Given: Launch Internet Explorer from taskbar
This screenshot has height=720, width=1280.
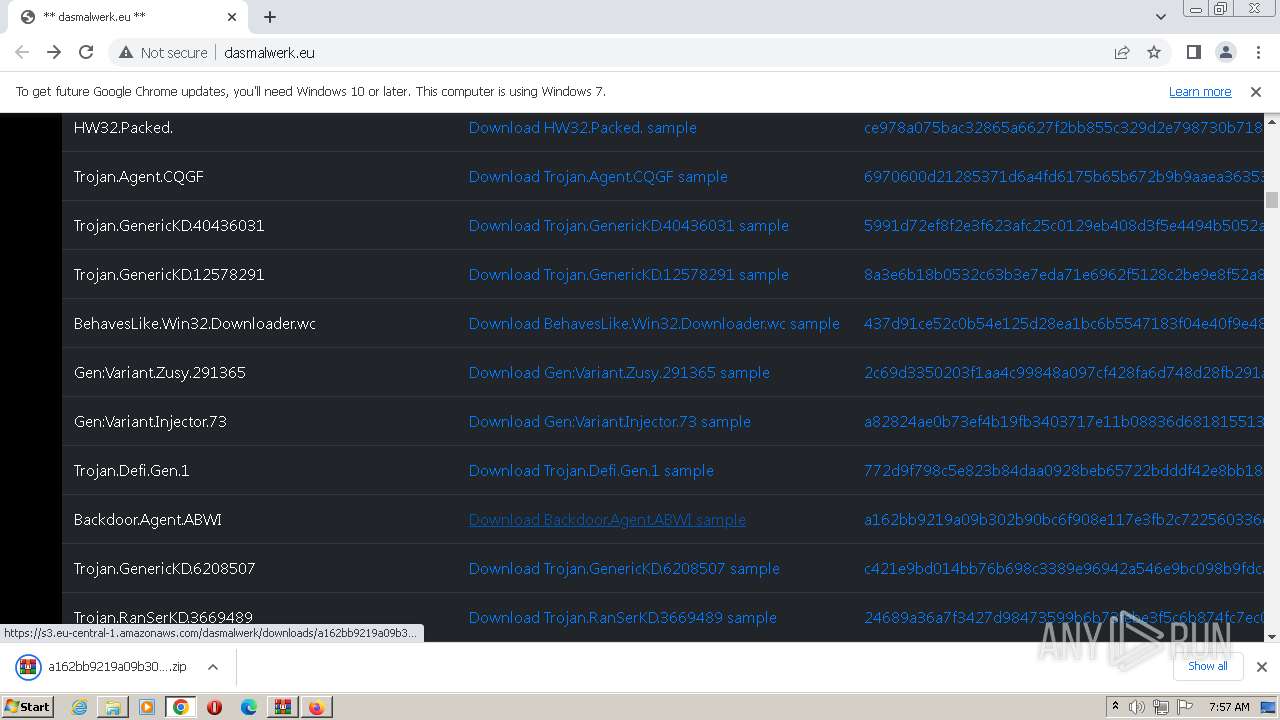Looking at the screenshot, I should (79, 707).
